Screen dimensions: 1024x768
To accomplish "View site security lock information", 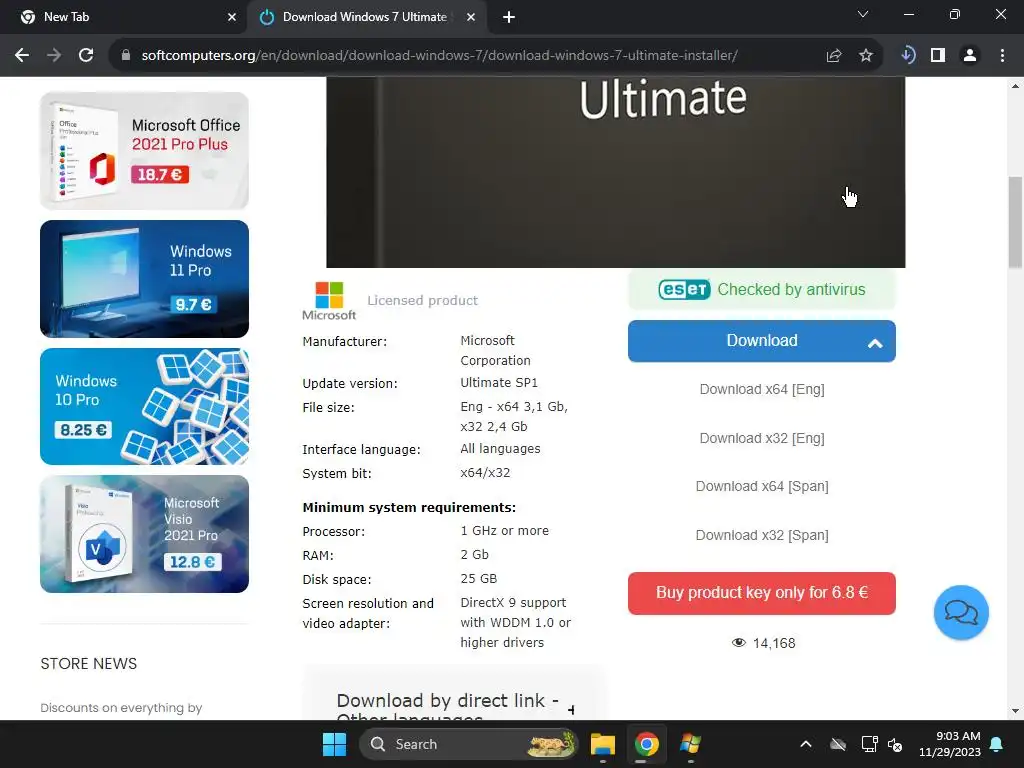I will [x=126, y=56].
